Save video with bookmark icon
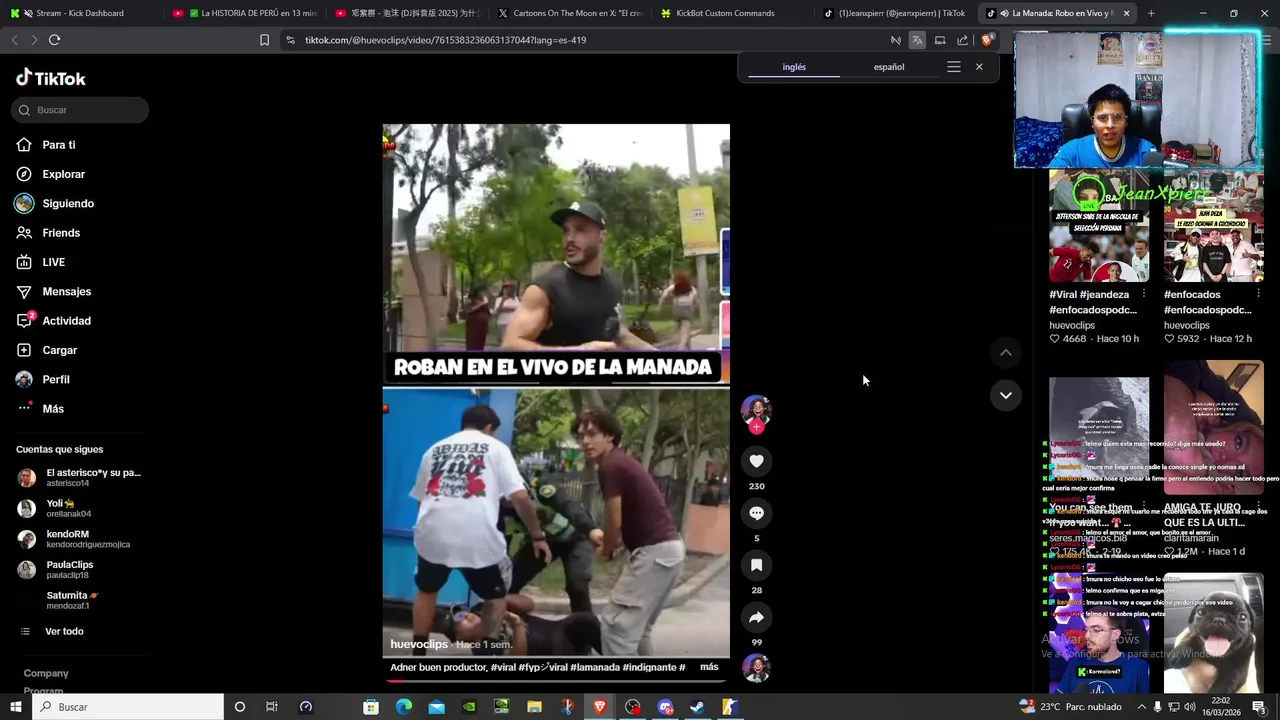This screenshot has width=1280, height=720. point(756,565)
